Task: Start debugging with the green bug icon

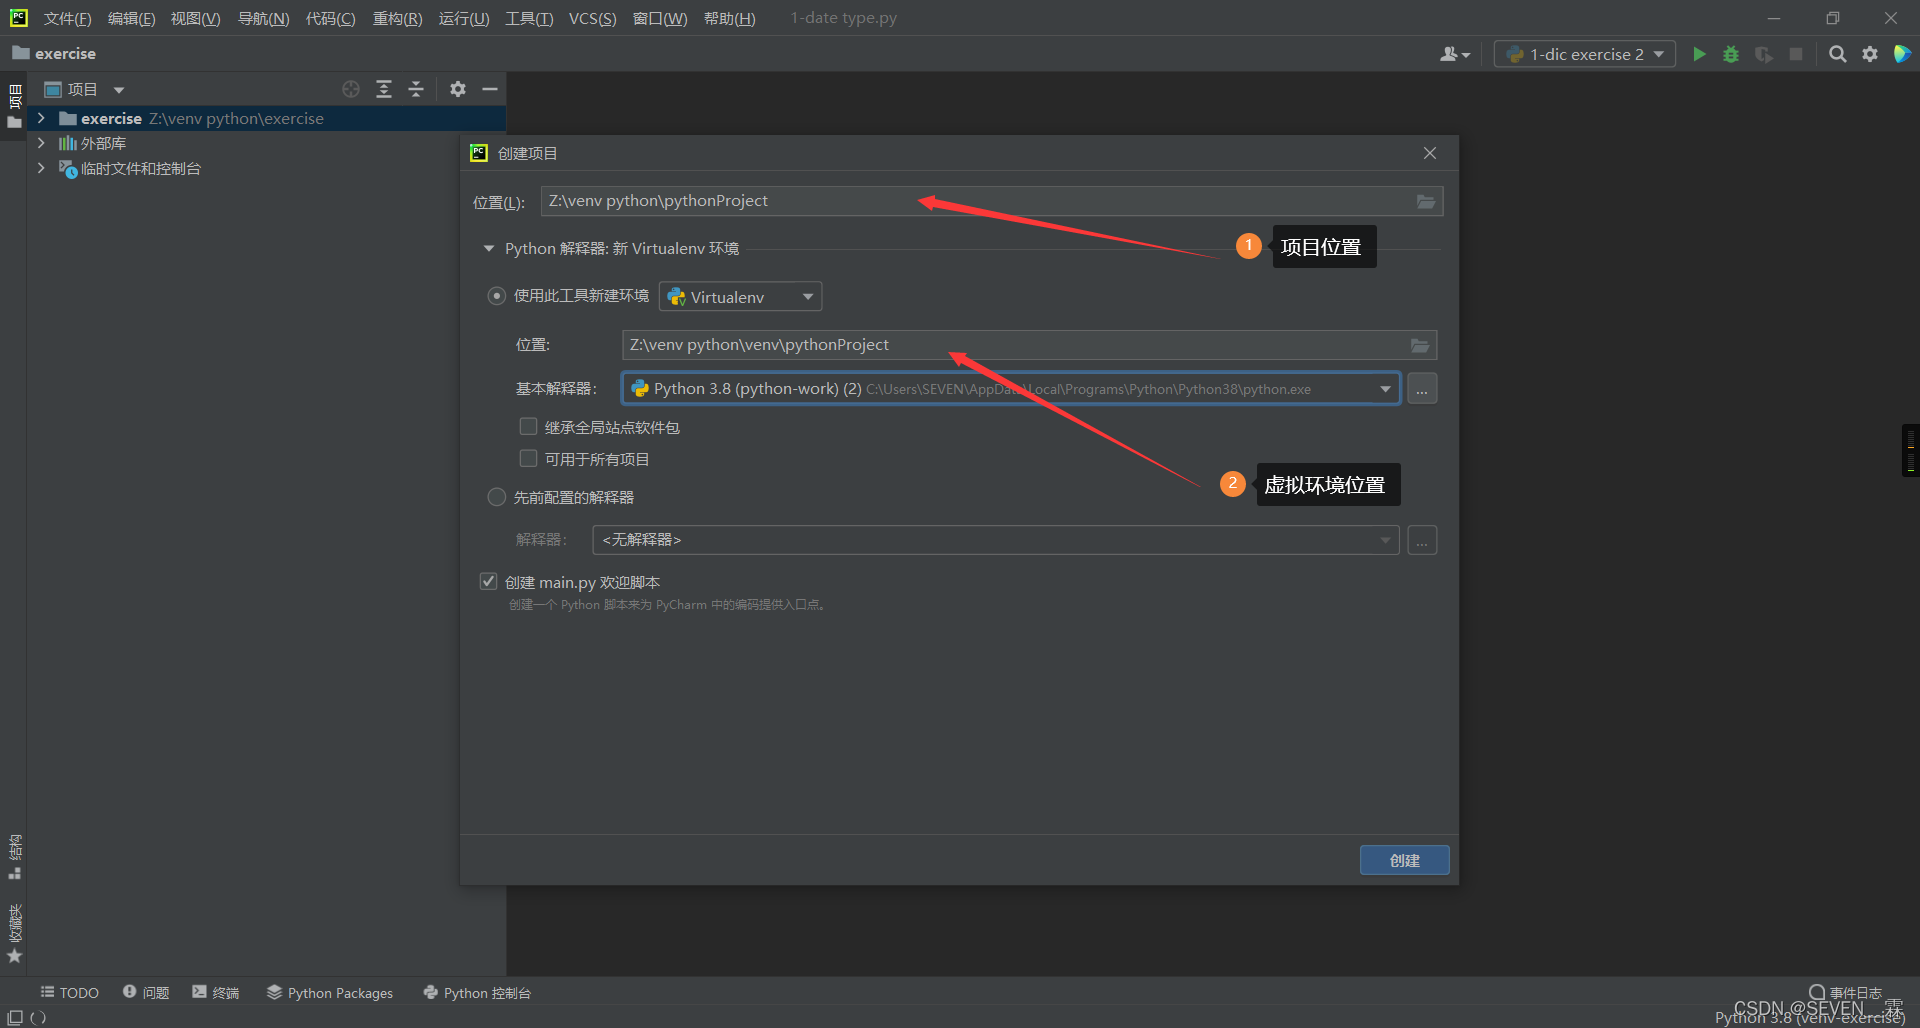Action: pyautogui.click(x=1731, y=54)
